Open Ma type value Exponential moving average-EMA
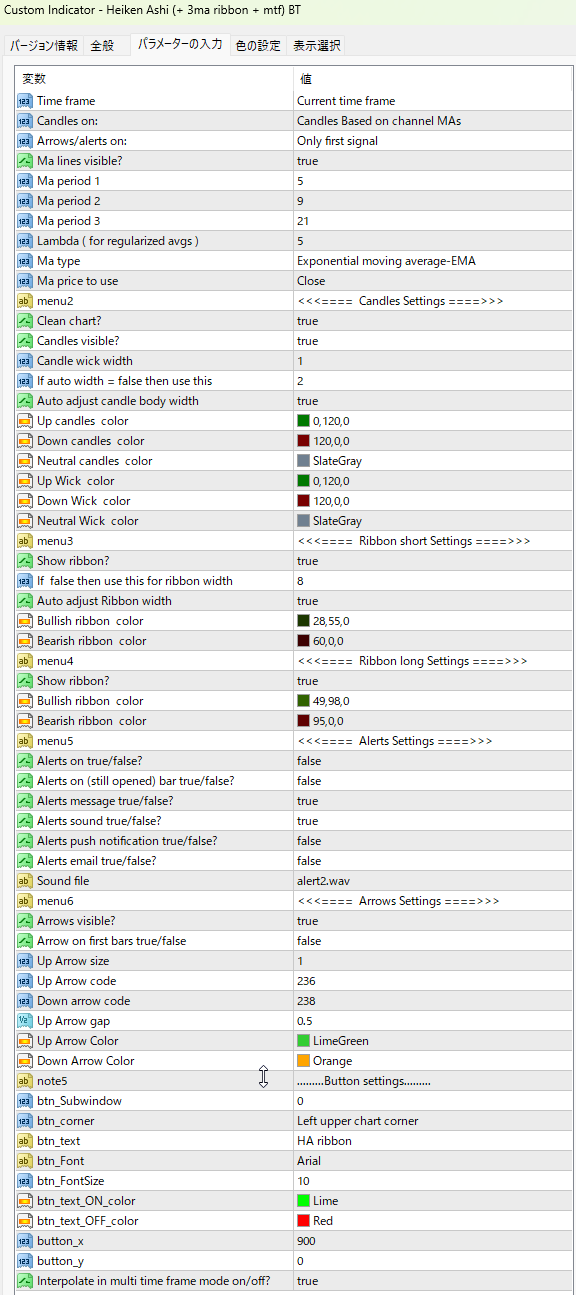Viewport: 576px width, 1295px height. click(432, 261)
